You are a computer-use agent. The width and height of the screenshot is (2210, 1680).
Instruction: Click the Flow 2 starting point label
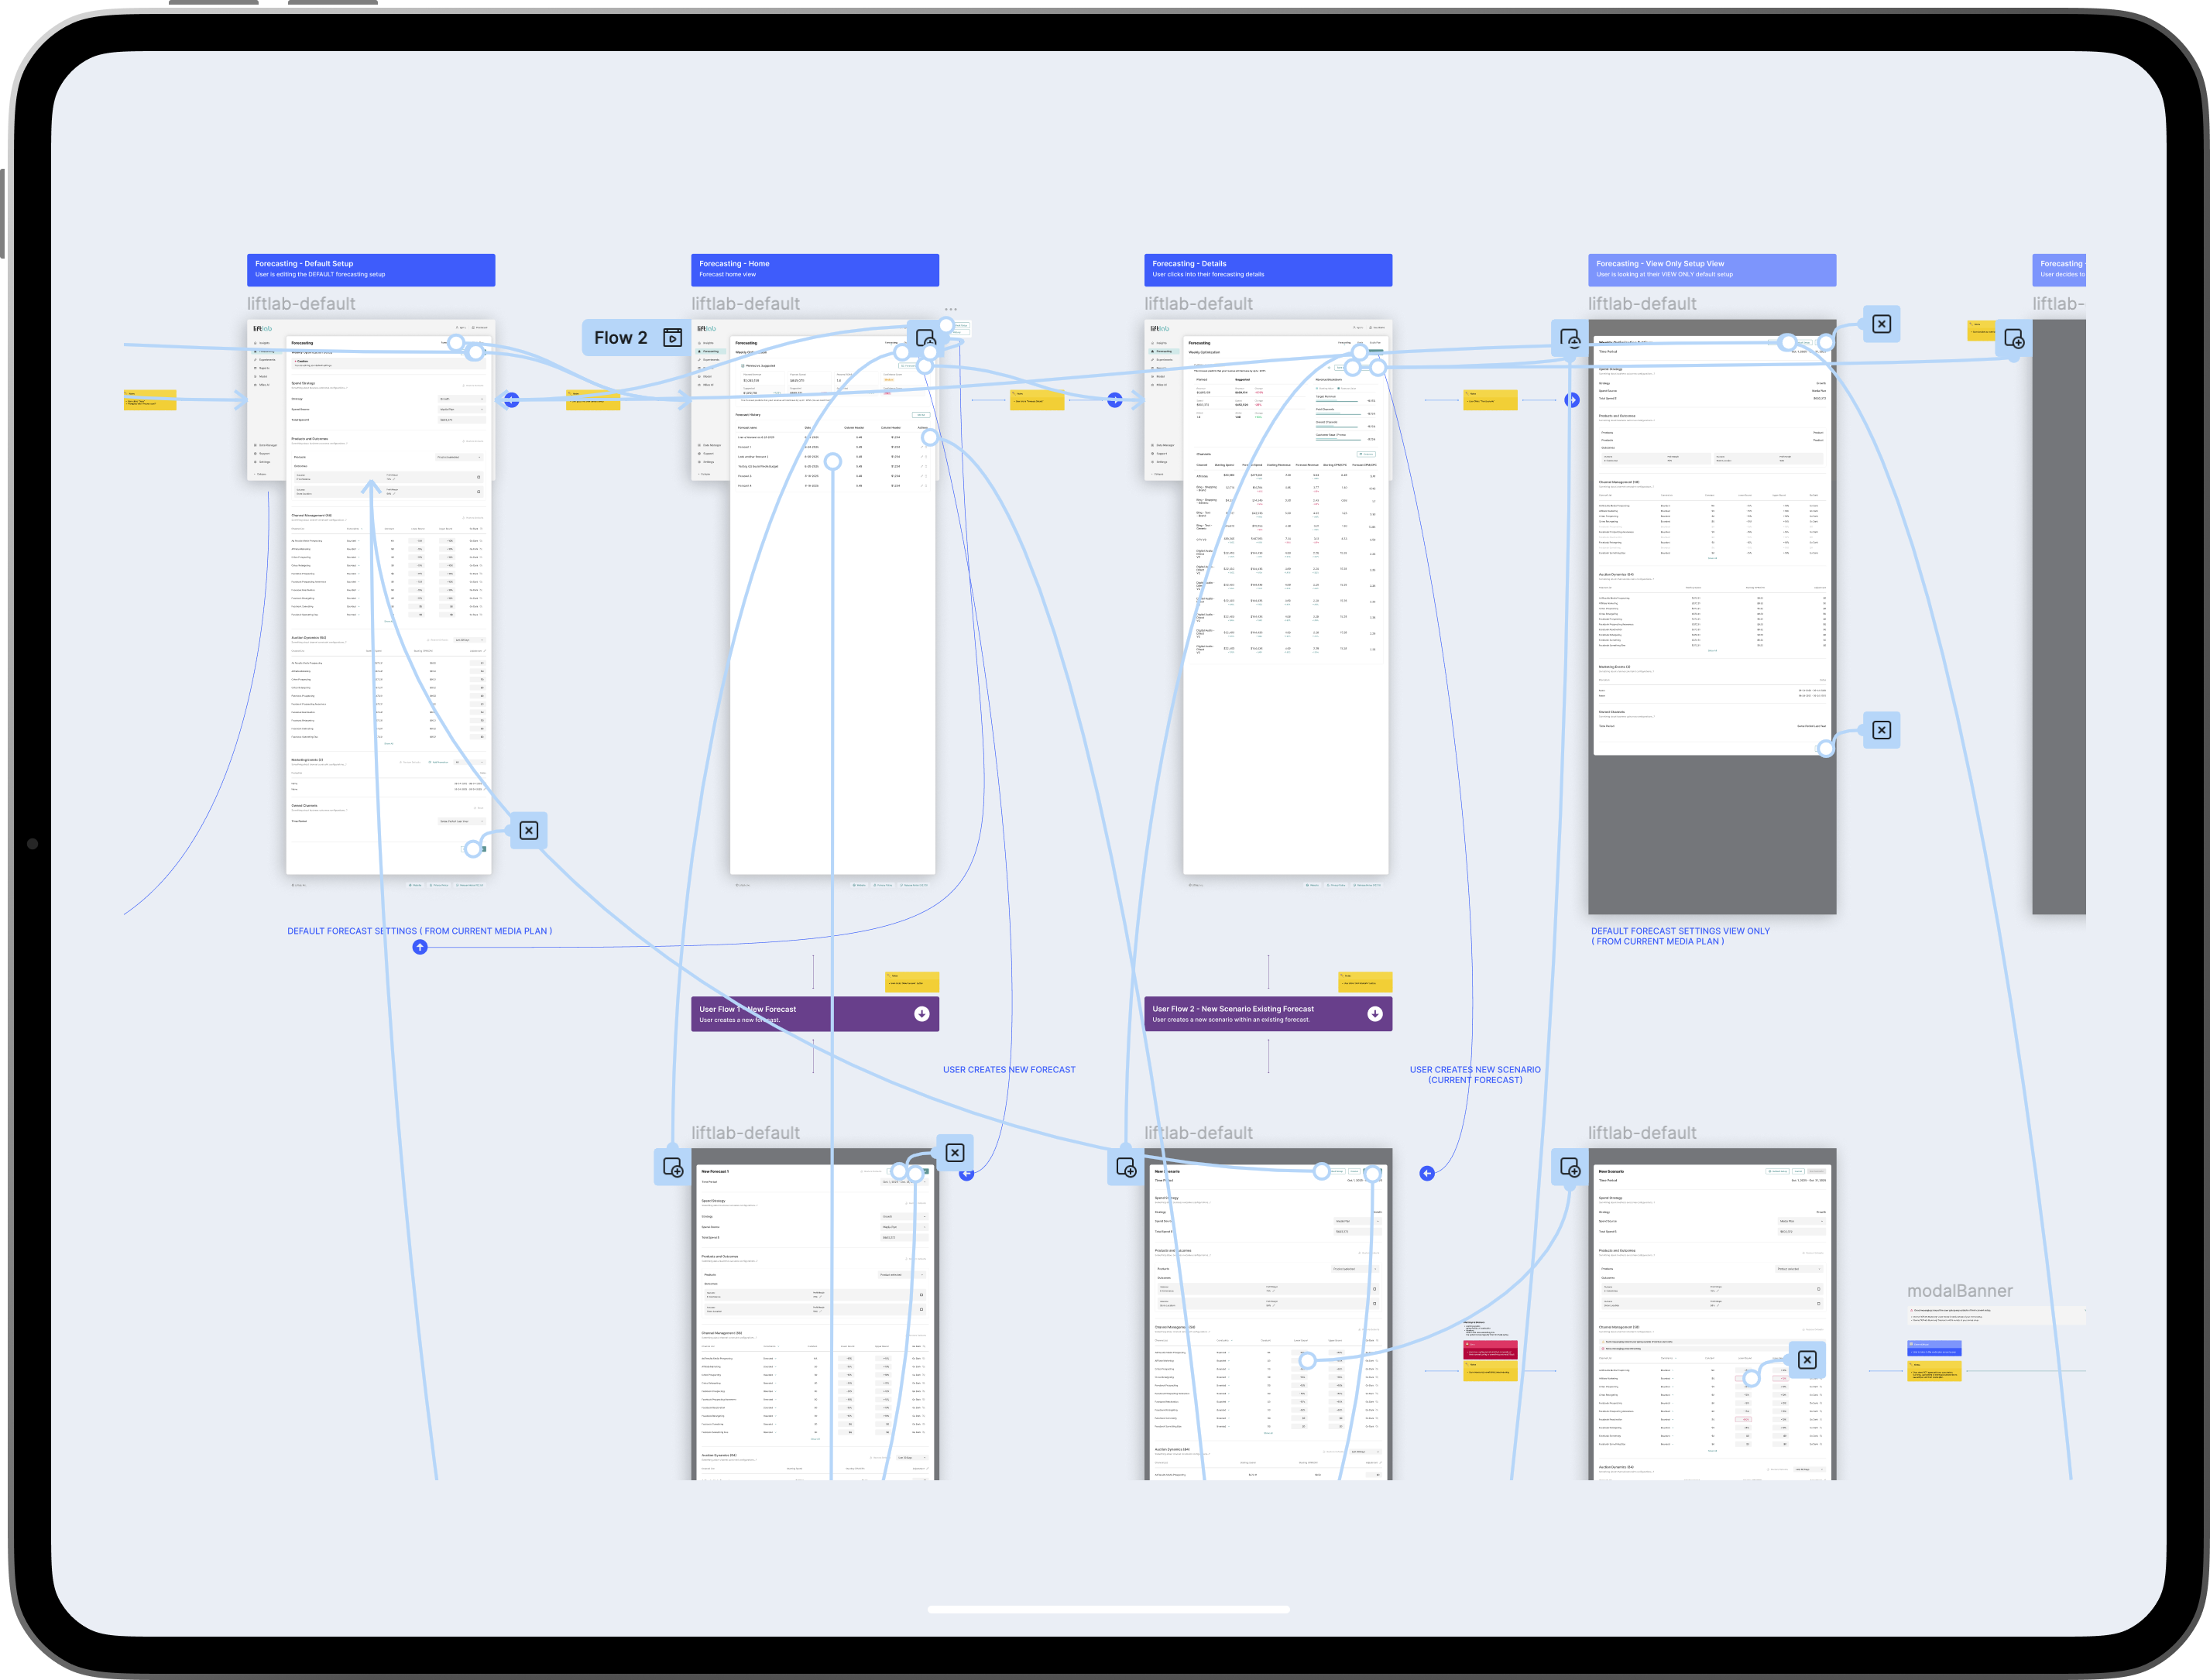620,338
